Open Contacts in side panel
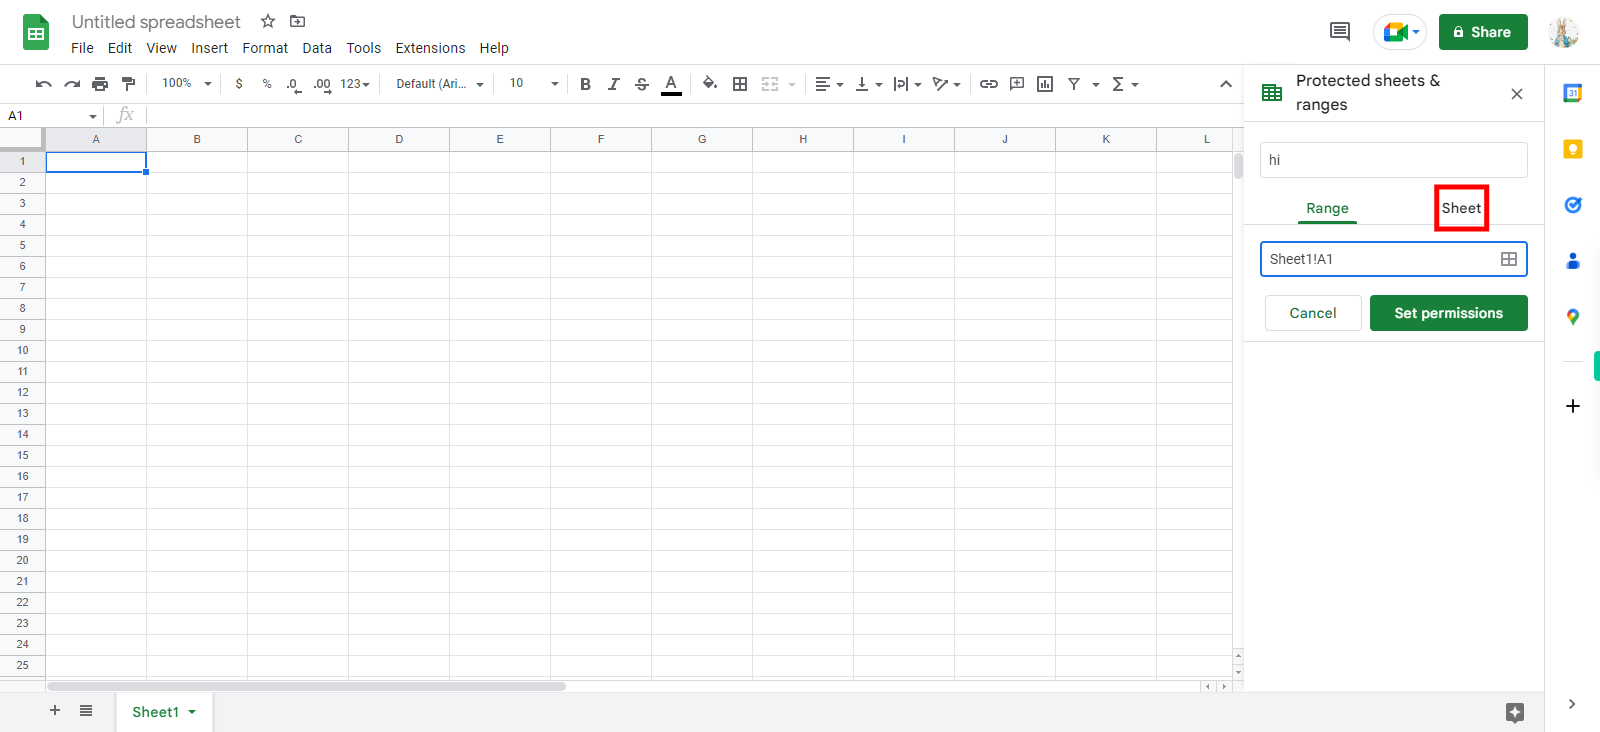The height and width of the screenshot is (732, 1600). (1573, 261)
